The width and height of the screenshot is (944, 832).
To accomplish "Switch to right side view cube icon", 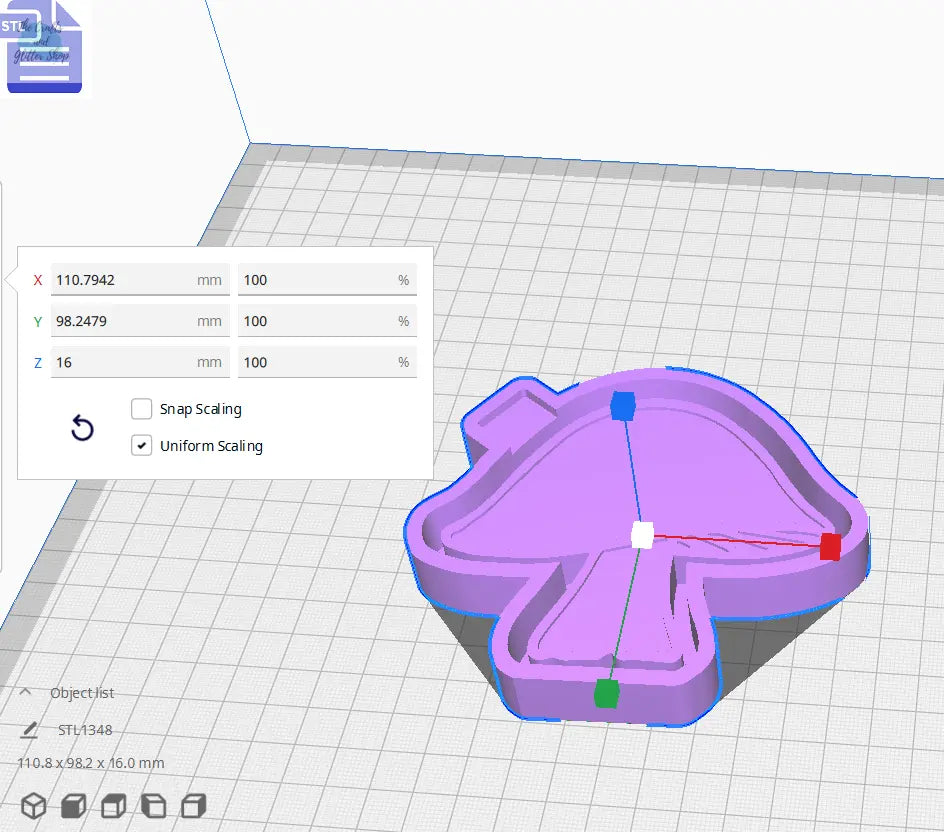I will coord(192,805).
